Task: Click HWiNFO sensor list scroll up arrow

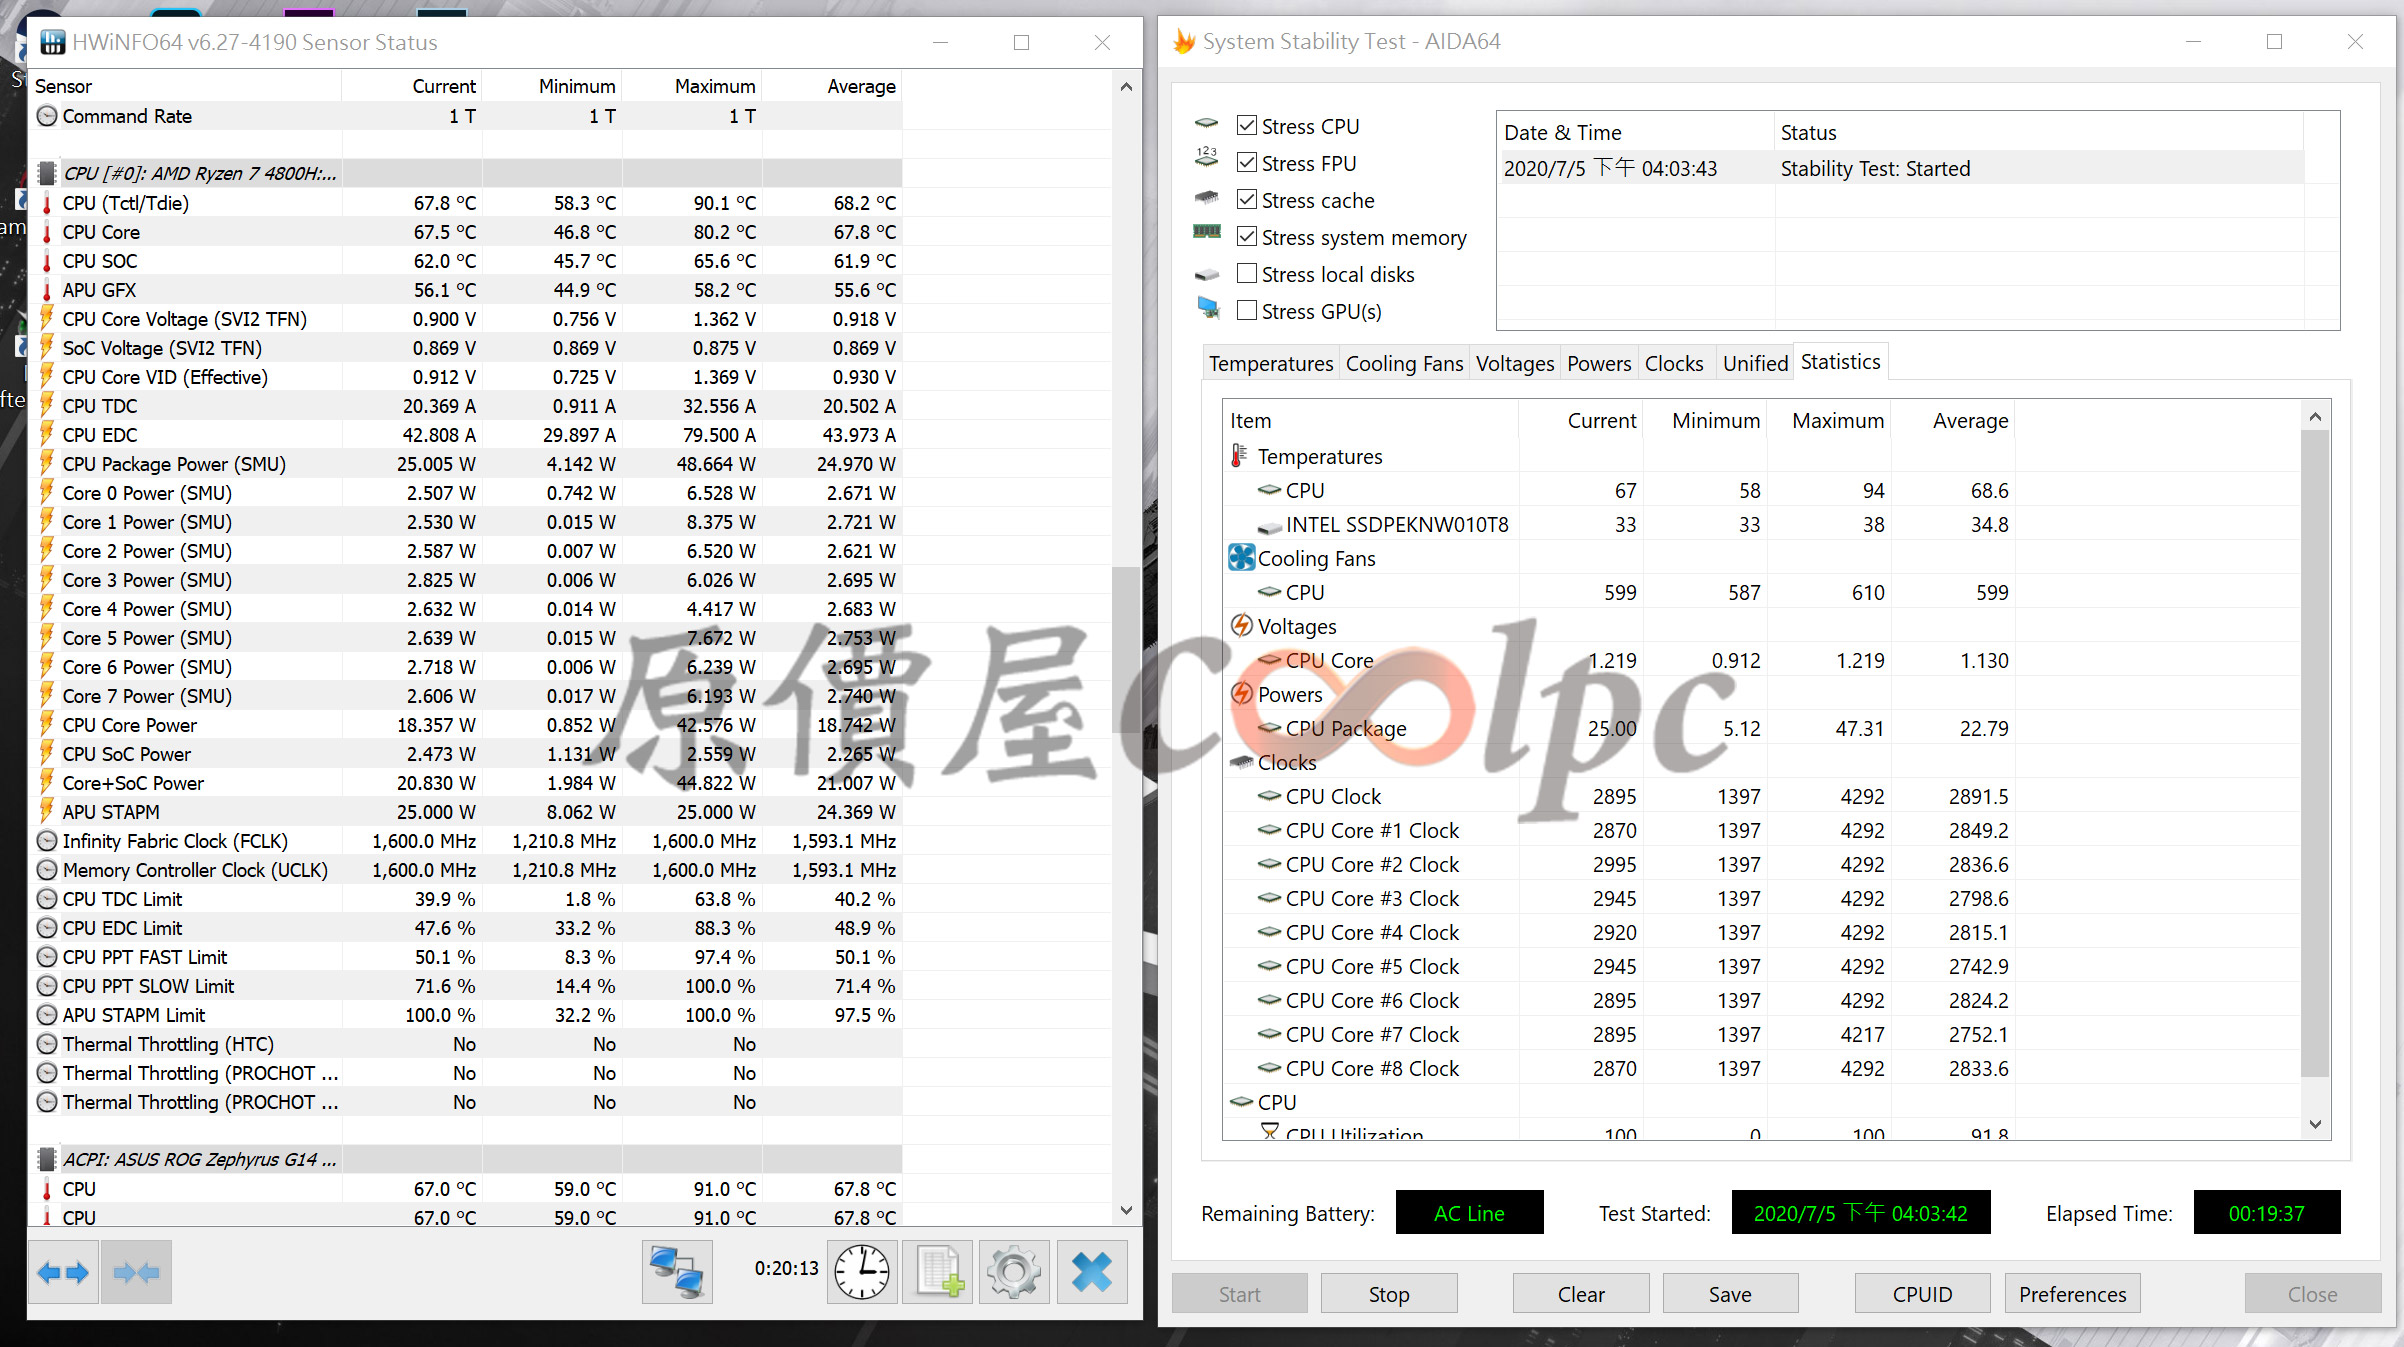Action: click(1126, 87)
